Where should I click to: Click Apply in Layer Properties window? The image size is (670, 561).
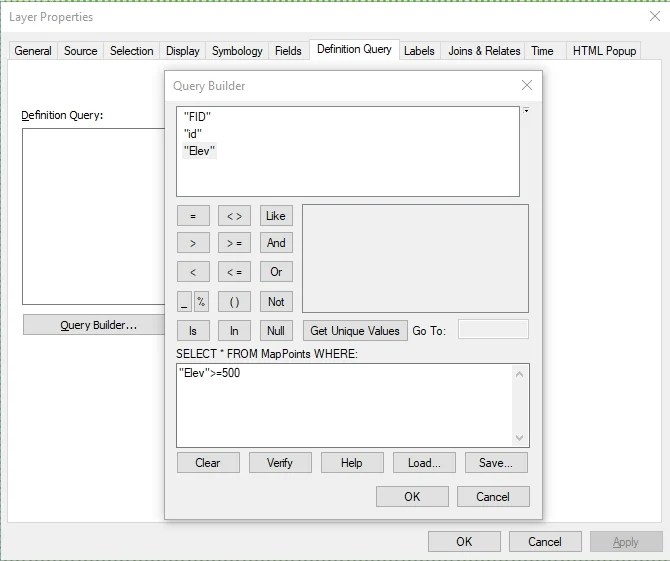click(x=626, y=542)
